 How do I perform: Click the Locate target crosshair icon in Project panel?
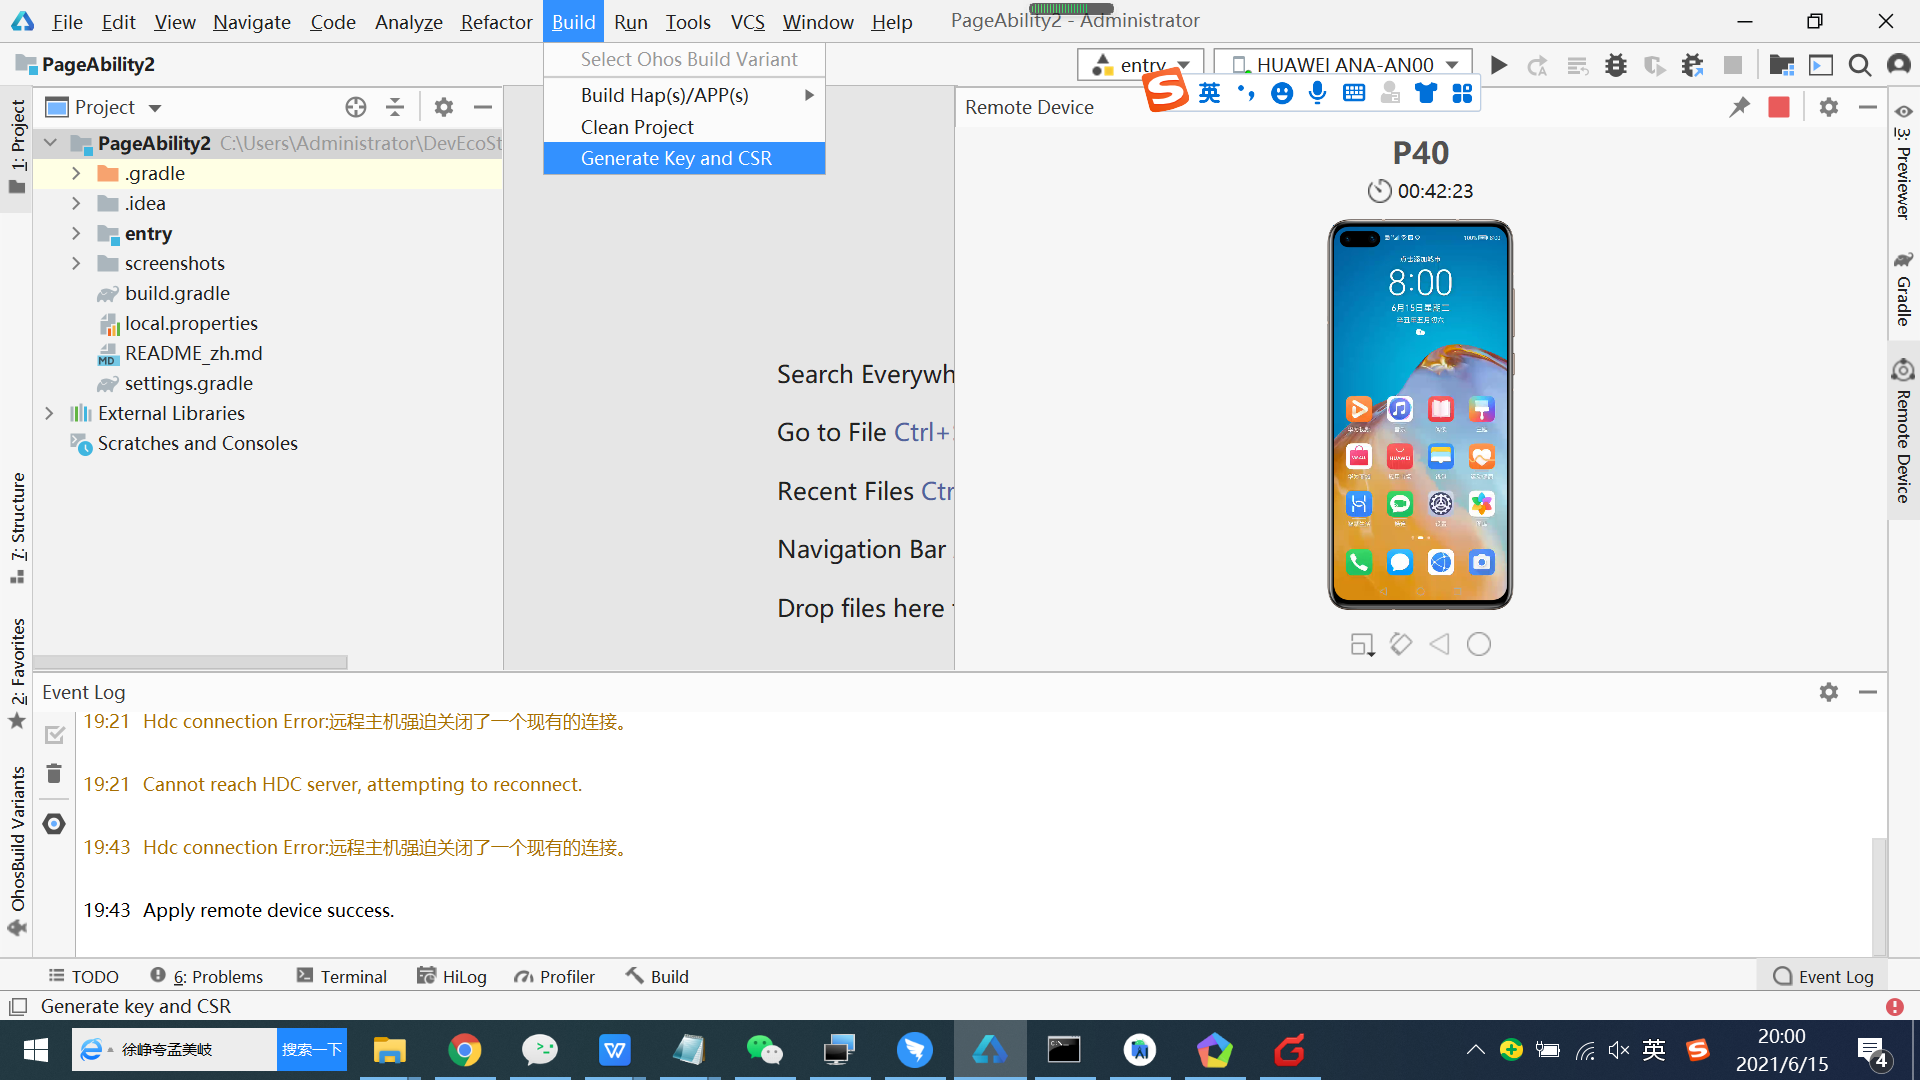(356, 107)
